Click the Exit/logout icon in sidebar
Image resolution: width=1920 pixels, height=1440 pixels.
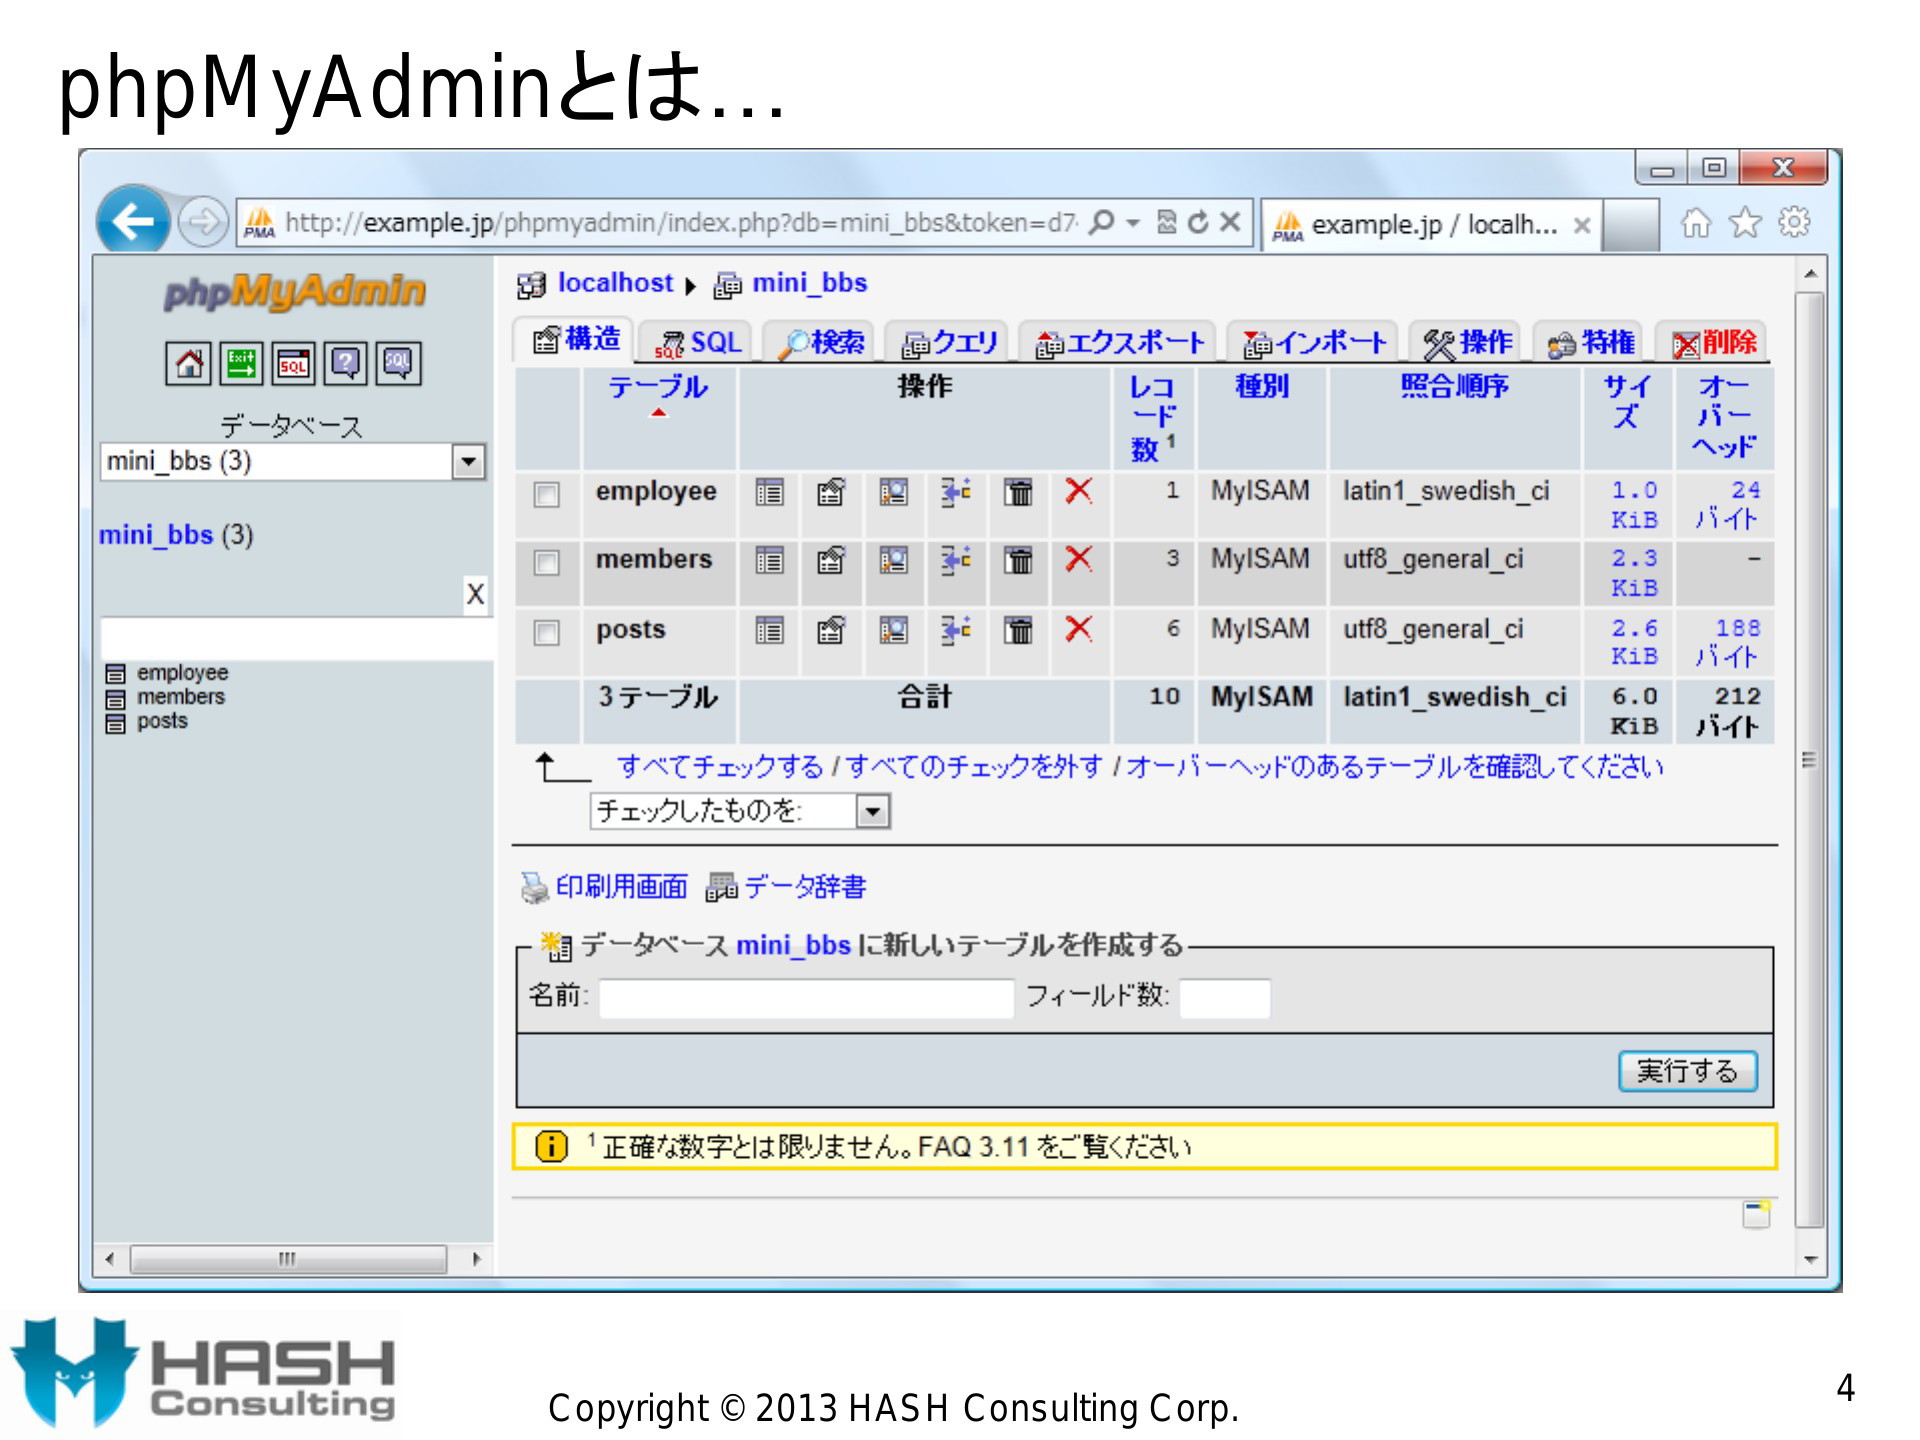pos(241,364)
